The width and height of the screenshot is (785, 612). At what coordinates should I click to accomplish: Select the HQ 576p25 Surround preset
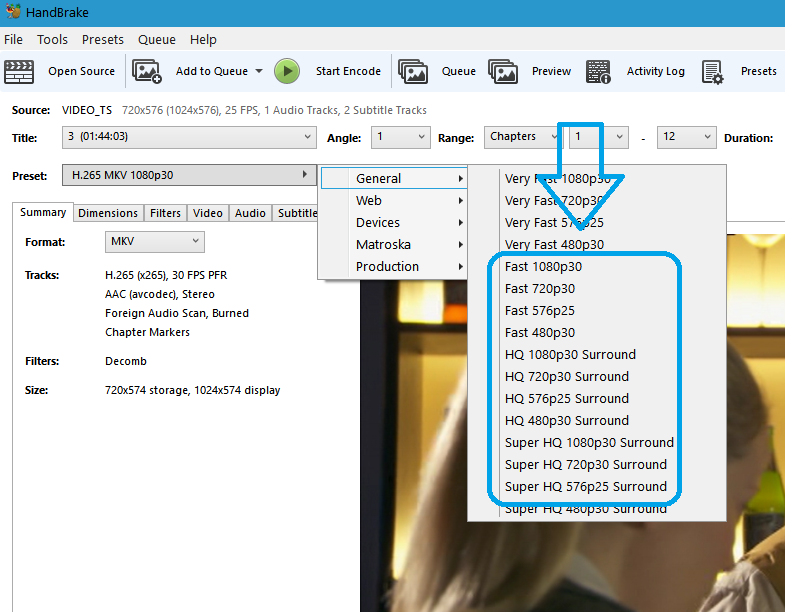[x=567, y=399]
